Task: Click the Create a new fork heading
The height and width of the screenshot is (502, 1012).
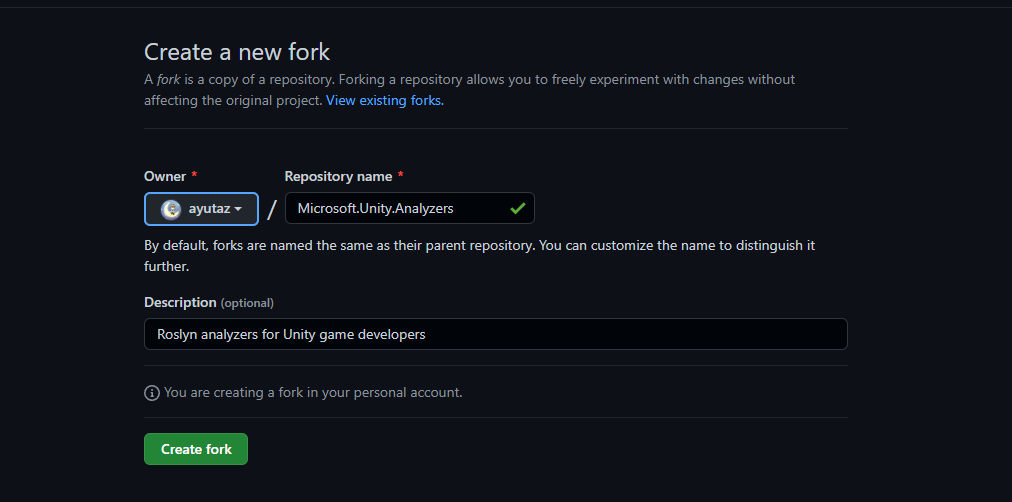Action: coord(237,52)
